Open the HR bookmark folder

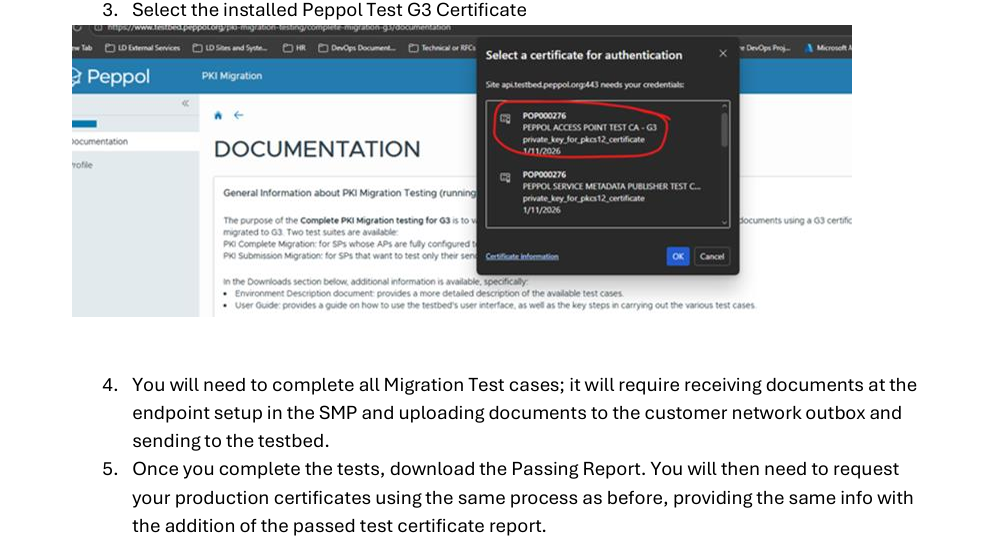[295, 48]
